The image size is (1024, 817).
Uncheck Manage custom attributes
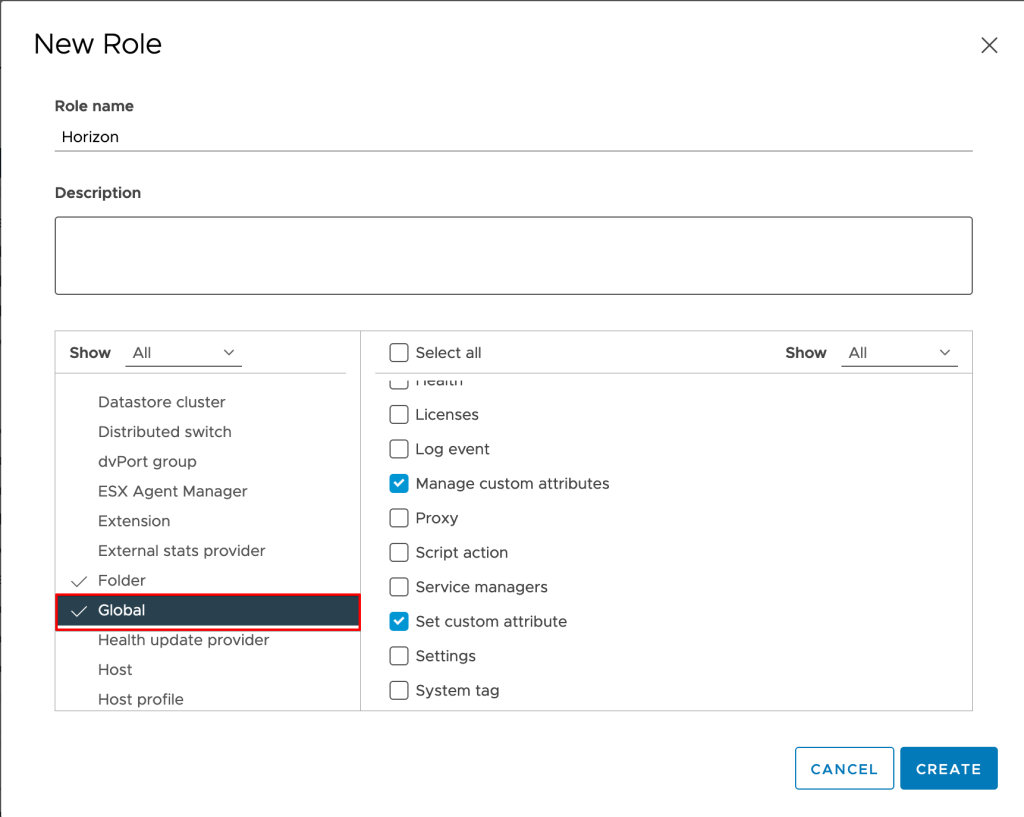coord(399,484)
